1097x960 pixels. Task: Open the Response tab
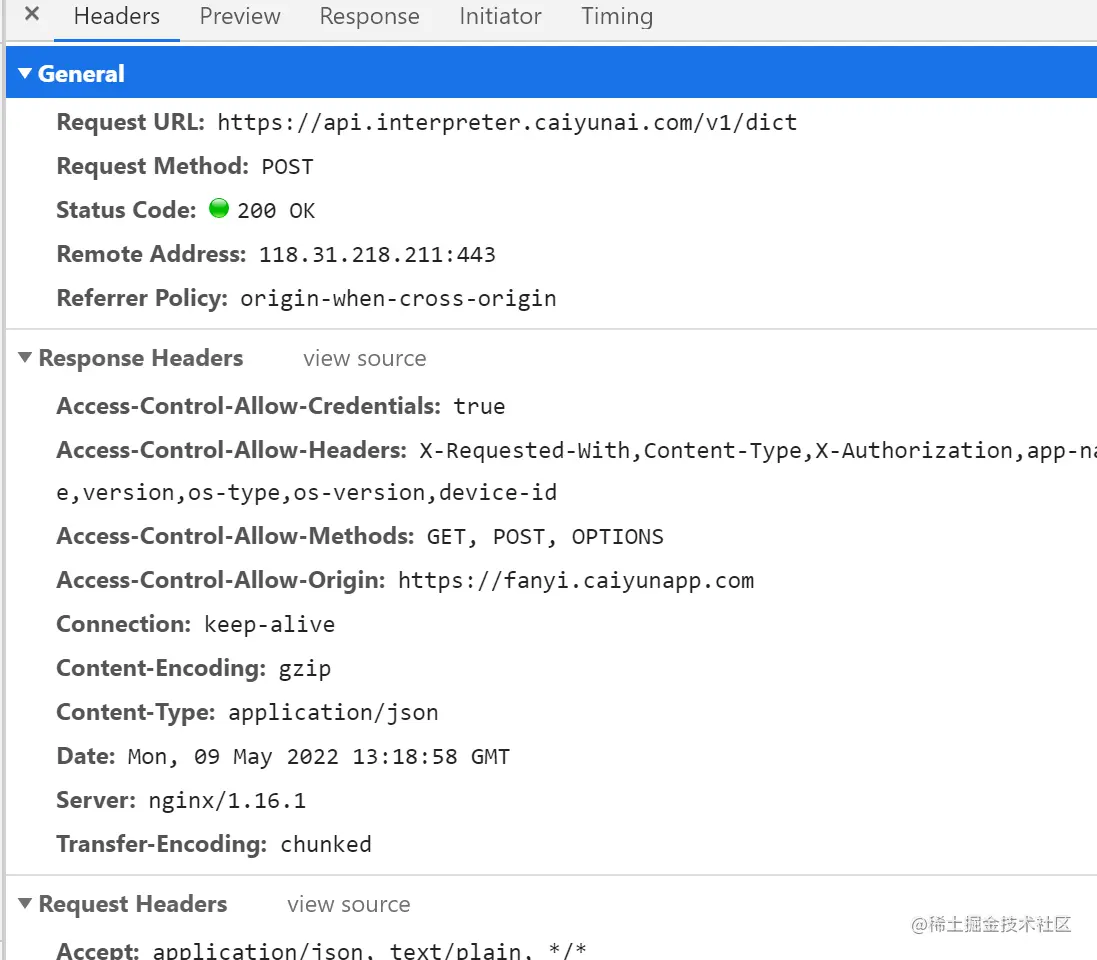(369, 17)
